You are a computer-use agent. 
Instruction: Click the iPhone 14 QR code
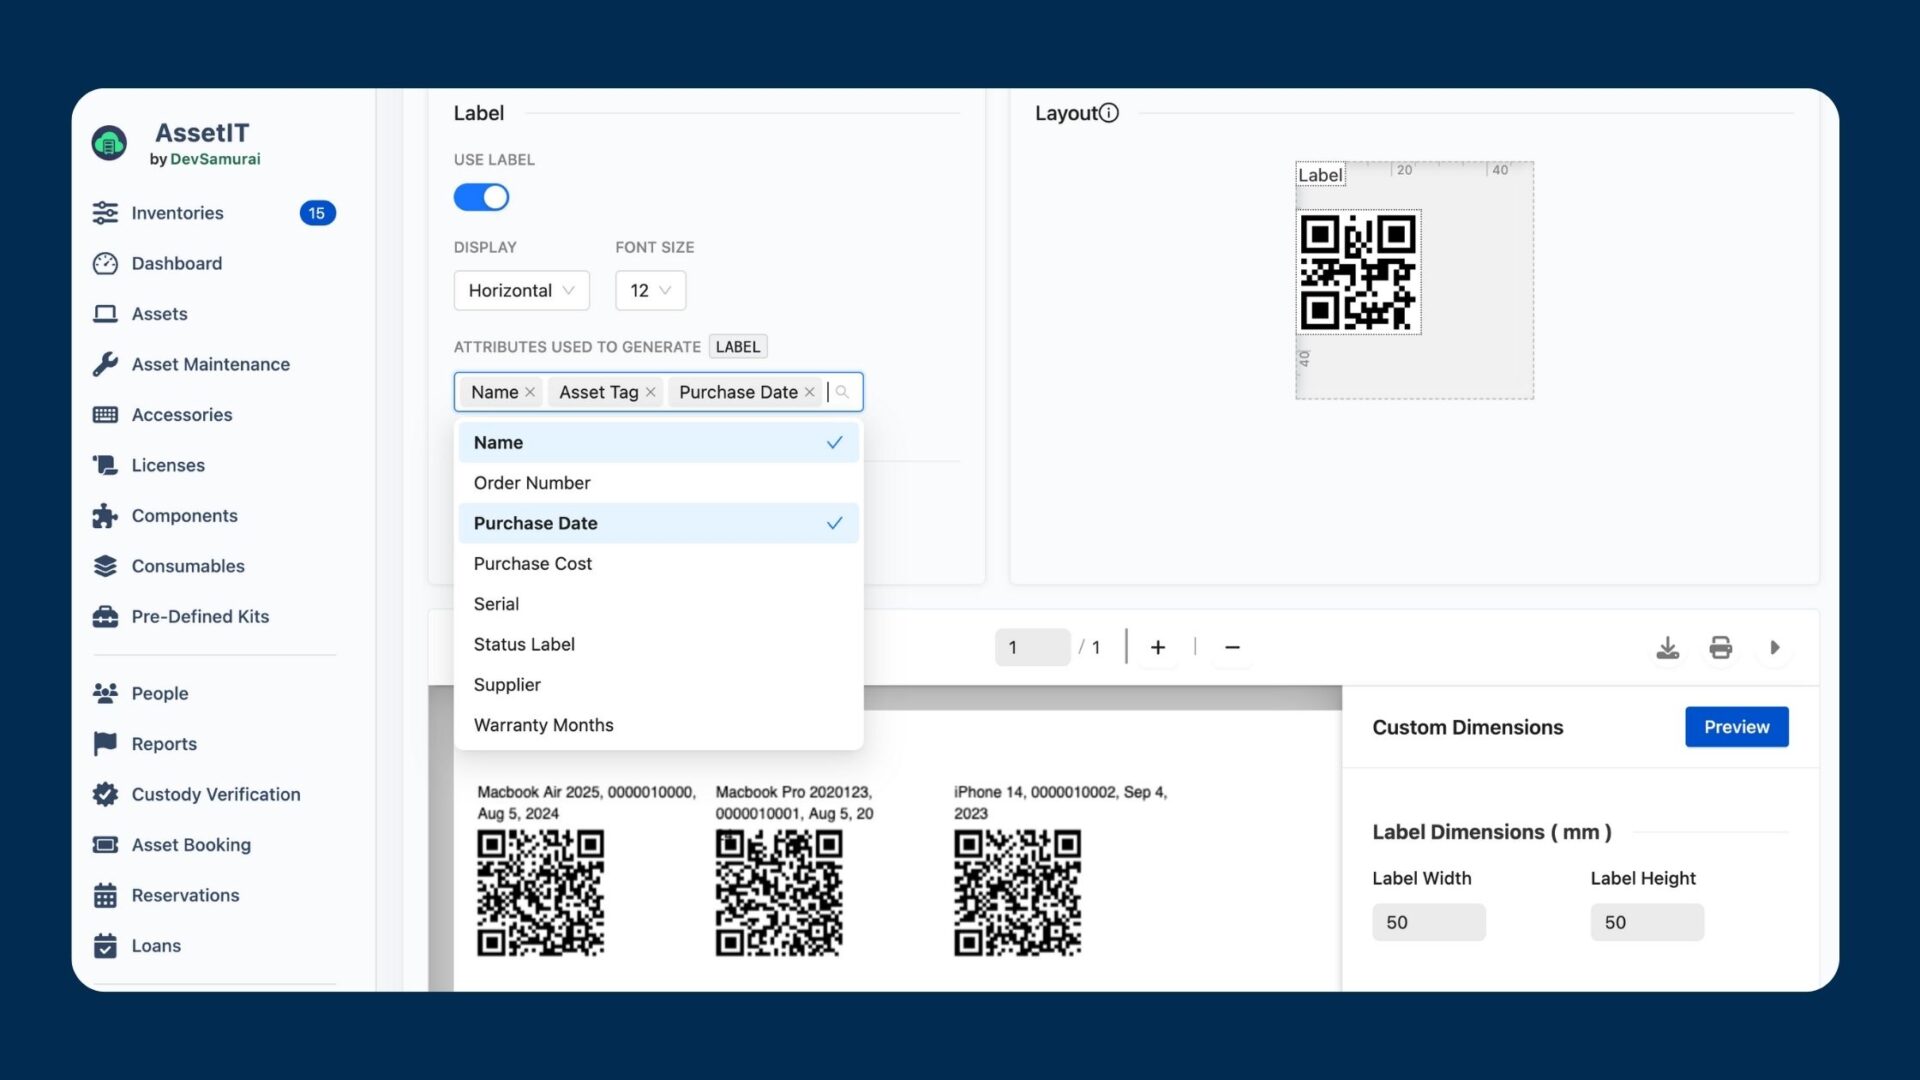(1017, 893)
